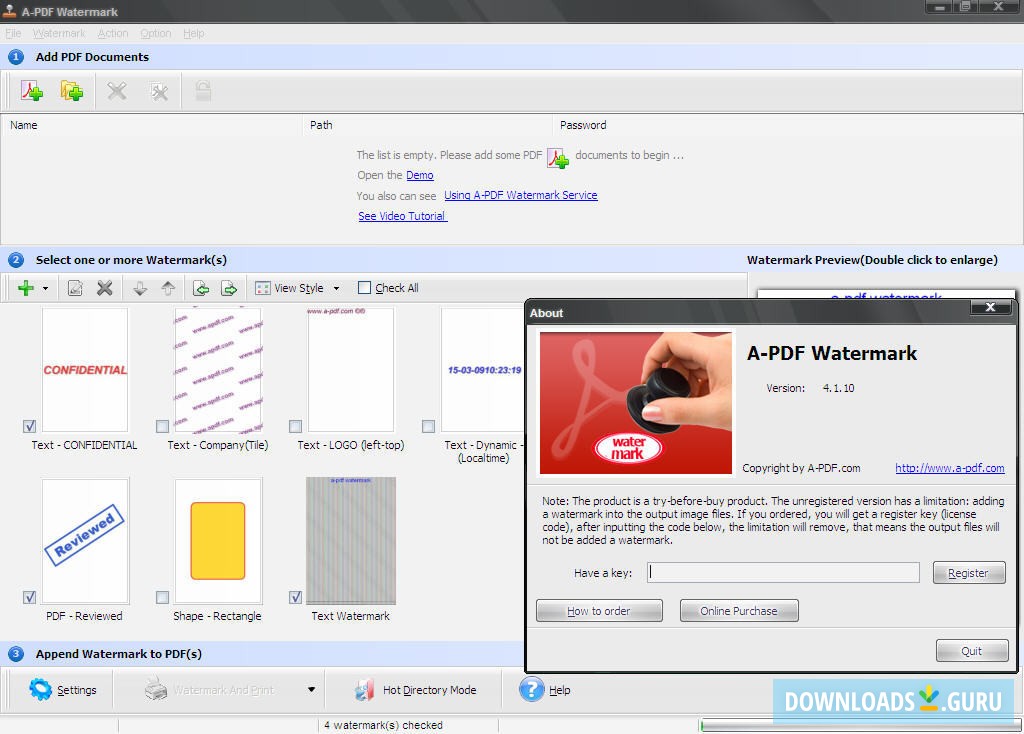
Task: Click the Add PDF file toolbar icon
Action: click(x=31, y=91)
